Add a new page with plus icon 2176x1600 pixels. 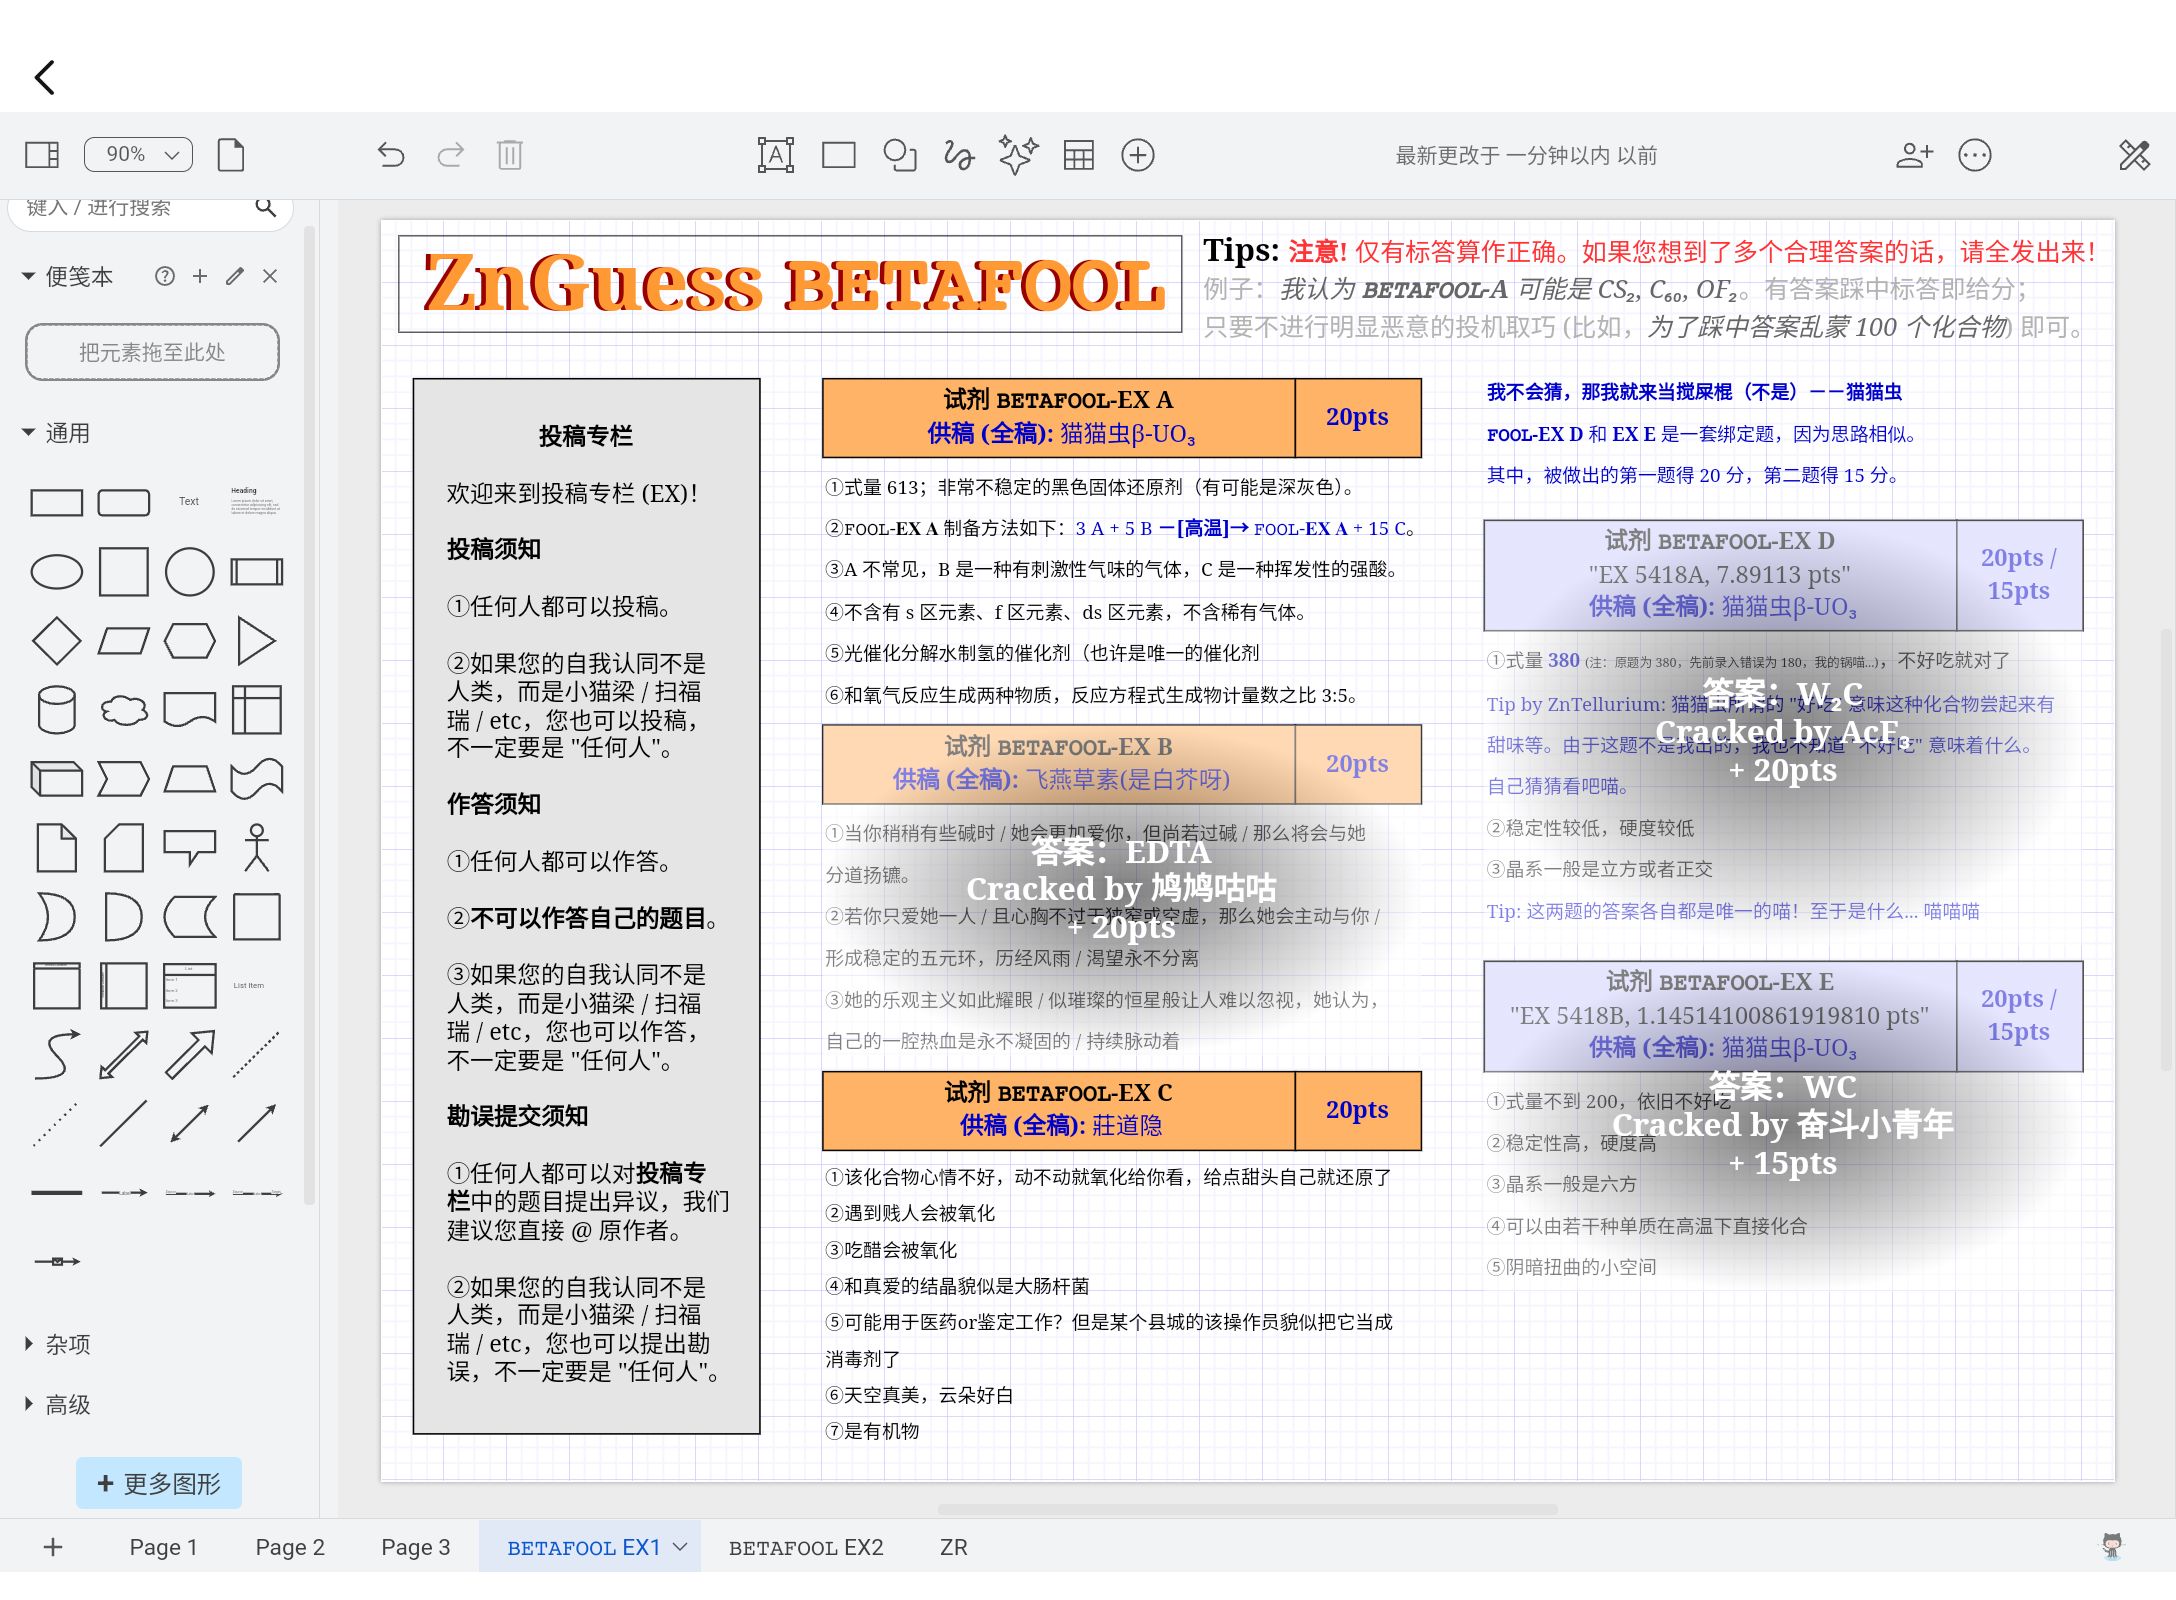click(54, 1547)
